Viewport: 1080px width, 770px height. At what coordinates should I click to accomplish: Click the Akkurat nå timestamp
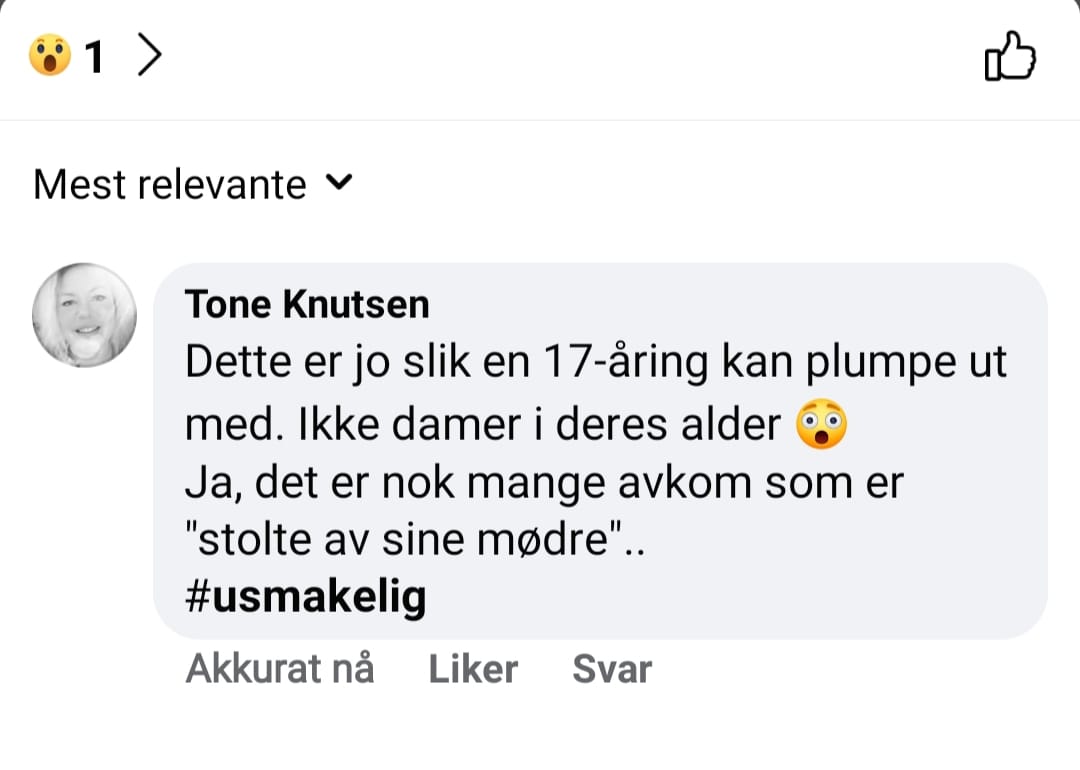[280, 668]
